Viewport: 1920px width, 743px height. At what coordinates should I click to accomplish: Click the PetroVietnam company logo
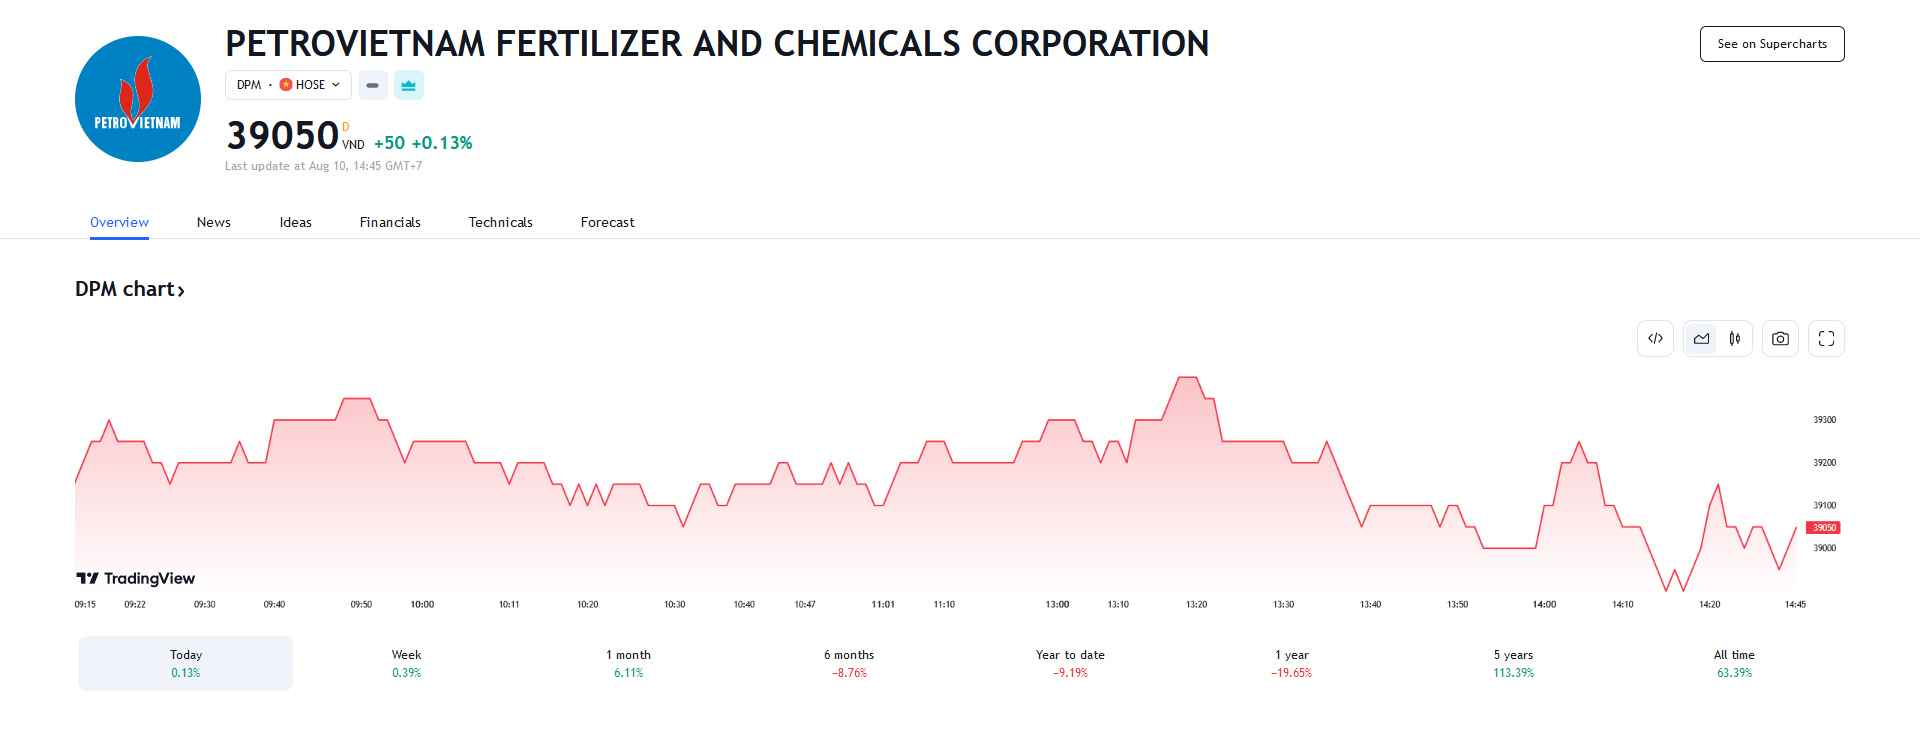(x=138, y=99)
